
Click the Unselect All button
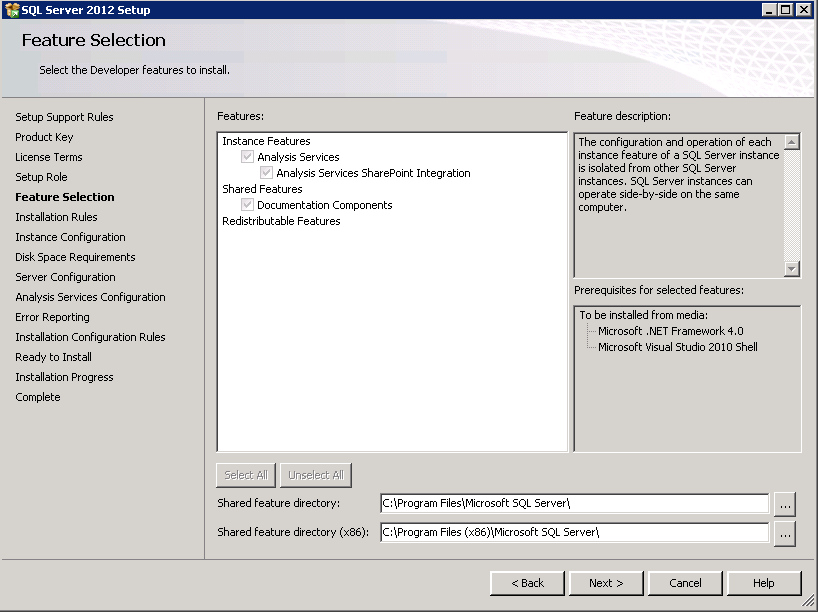pyautogui.click(x=316, y=475)
